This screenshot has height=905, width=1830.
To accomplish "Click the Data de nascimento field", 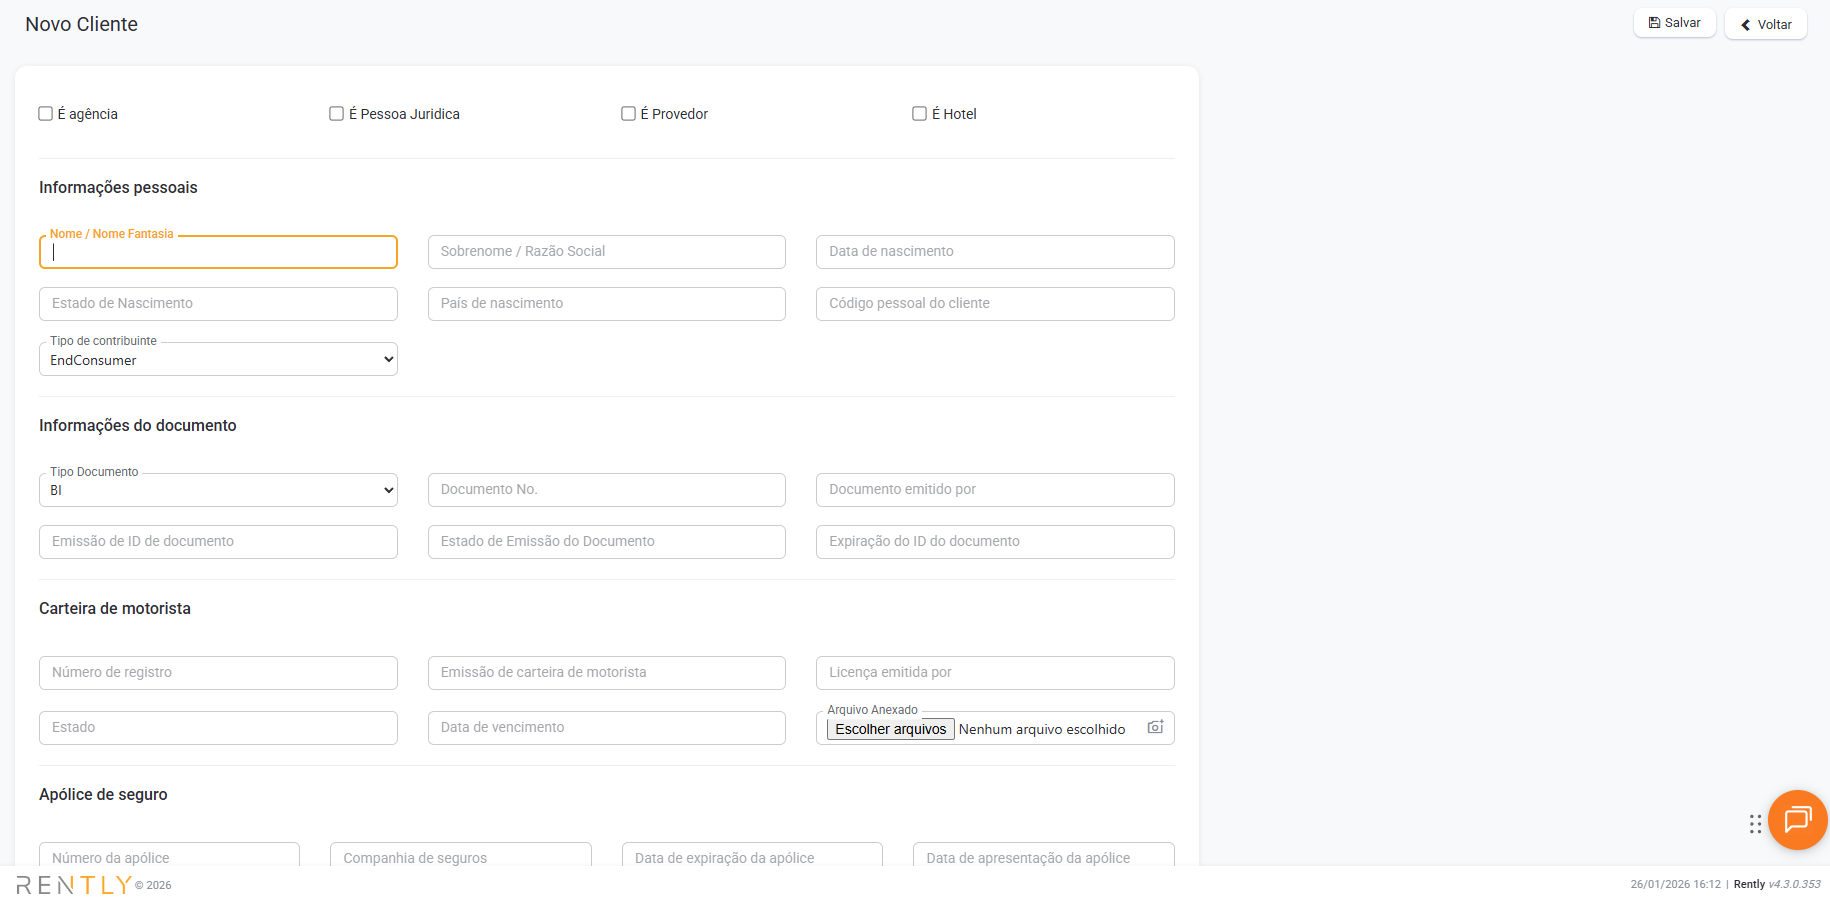I will pyautogui.click(x=994, y=252).
